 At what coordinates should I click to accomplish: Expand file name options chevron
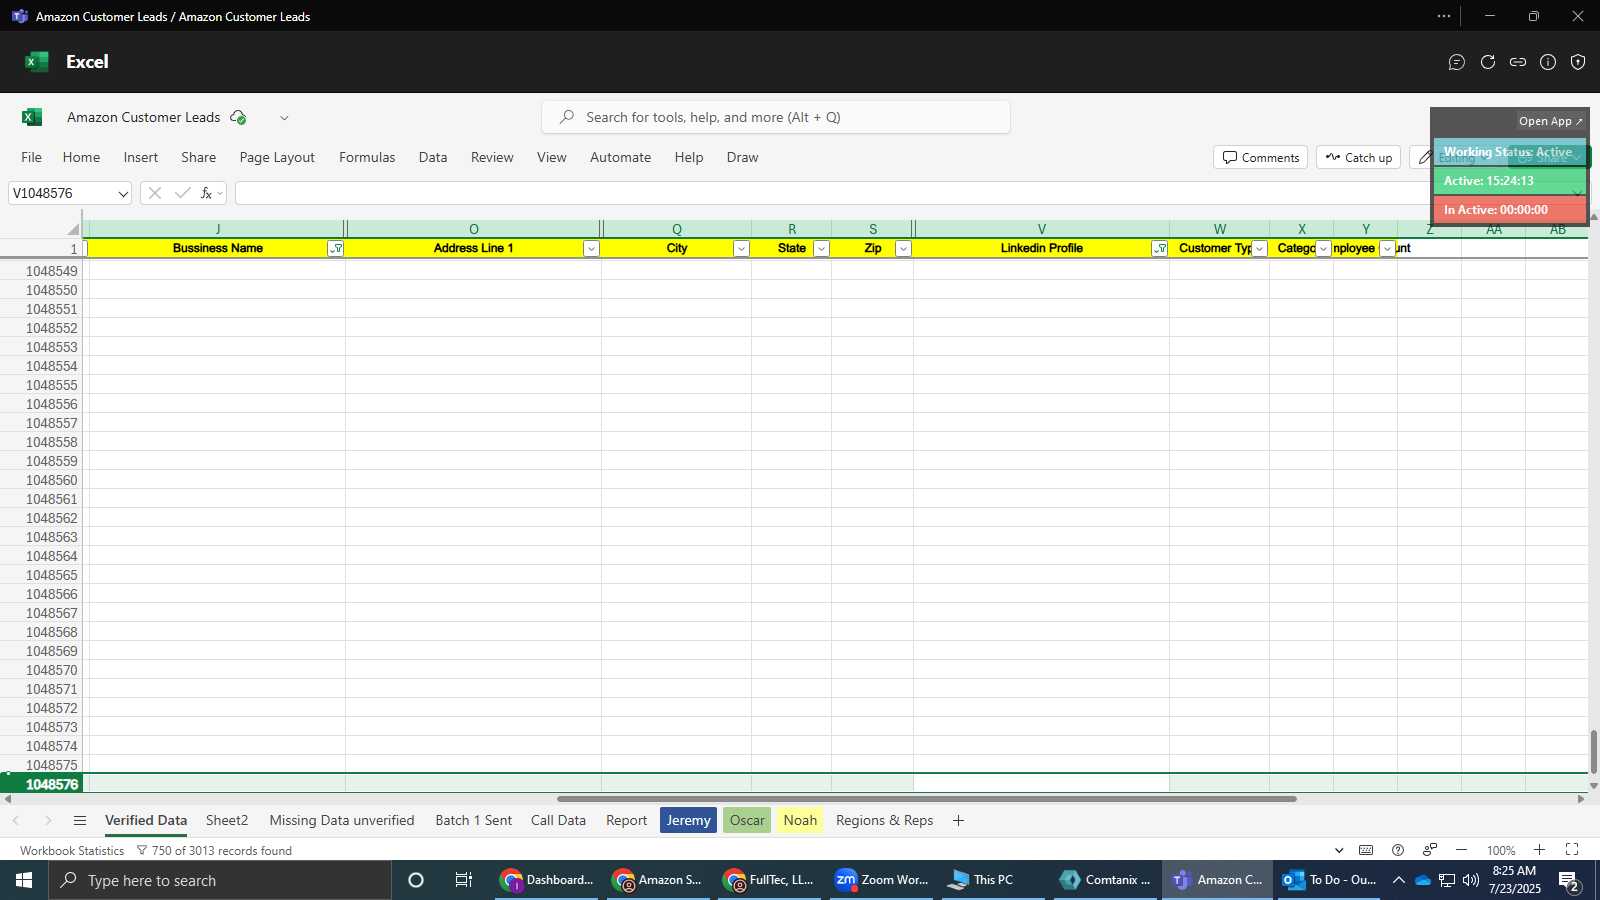click(x=284, y=118)
